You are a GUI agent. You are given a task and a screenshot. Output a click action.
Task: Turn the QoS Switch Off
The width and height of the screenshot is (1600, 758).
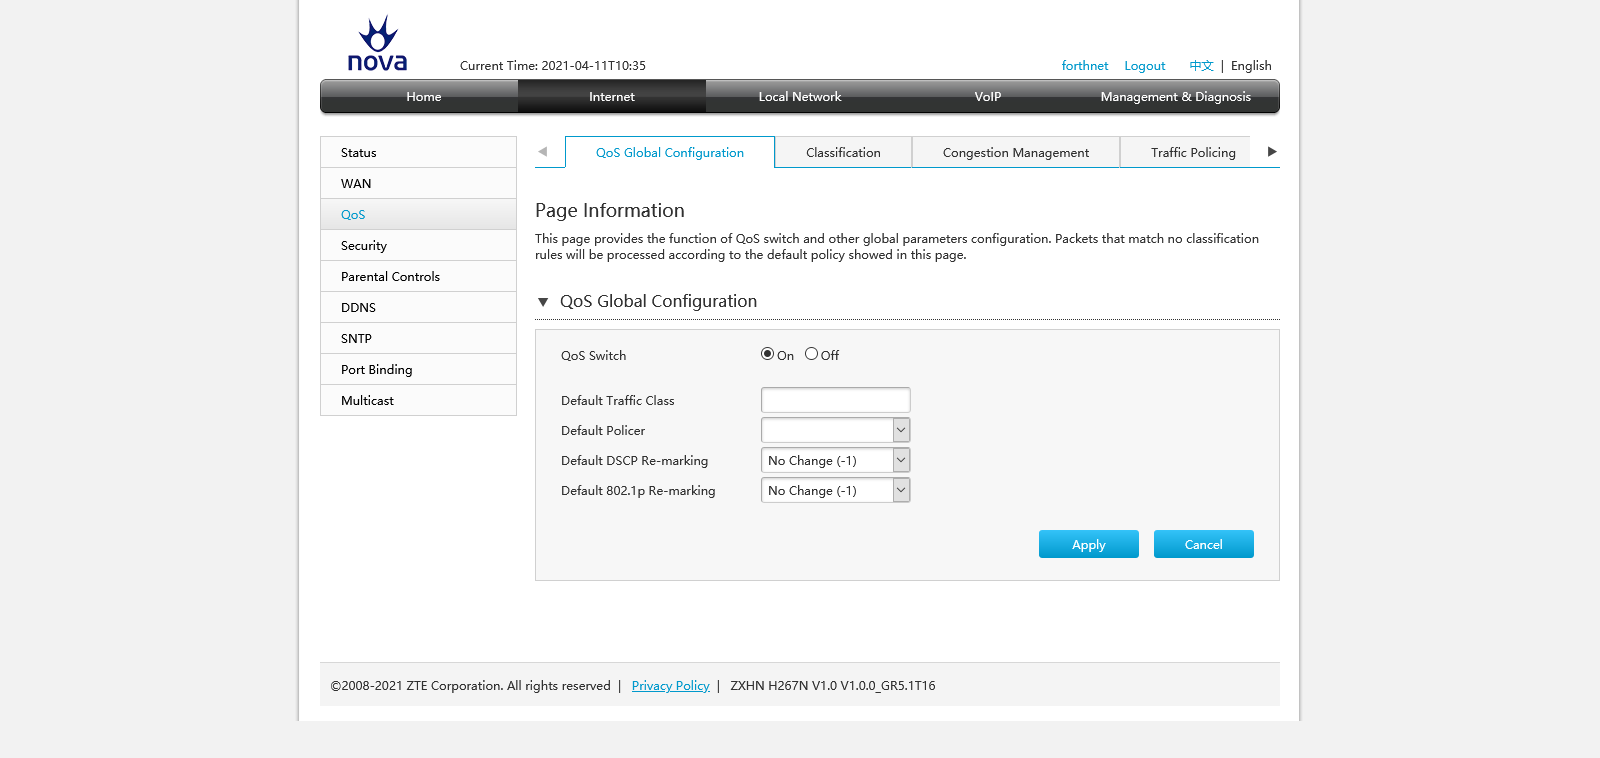[811, 354]
